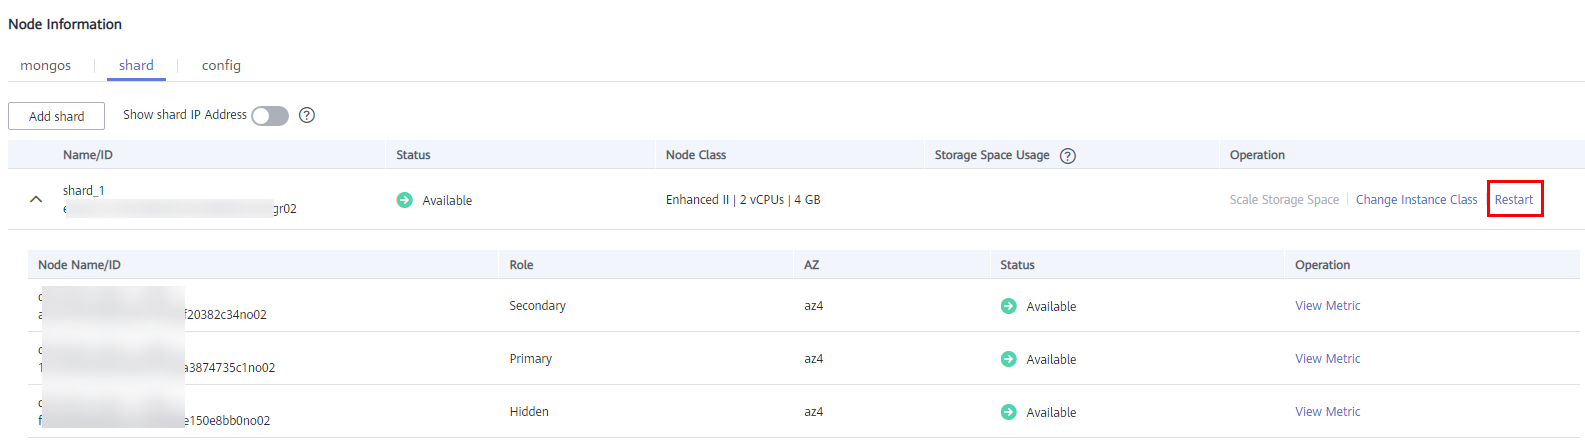Switch to the mongos tab
1585x447 pixels.
tap(46, 65)
